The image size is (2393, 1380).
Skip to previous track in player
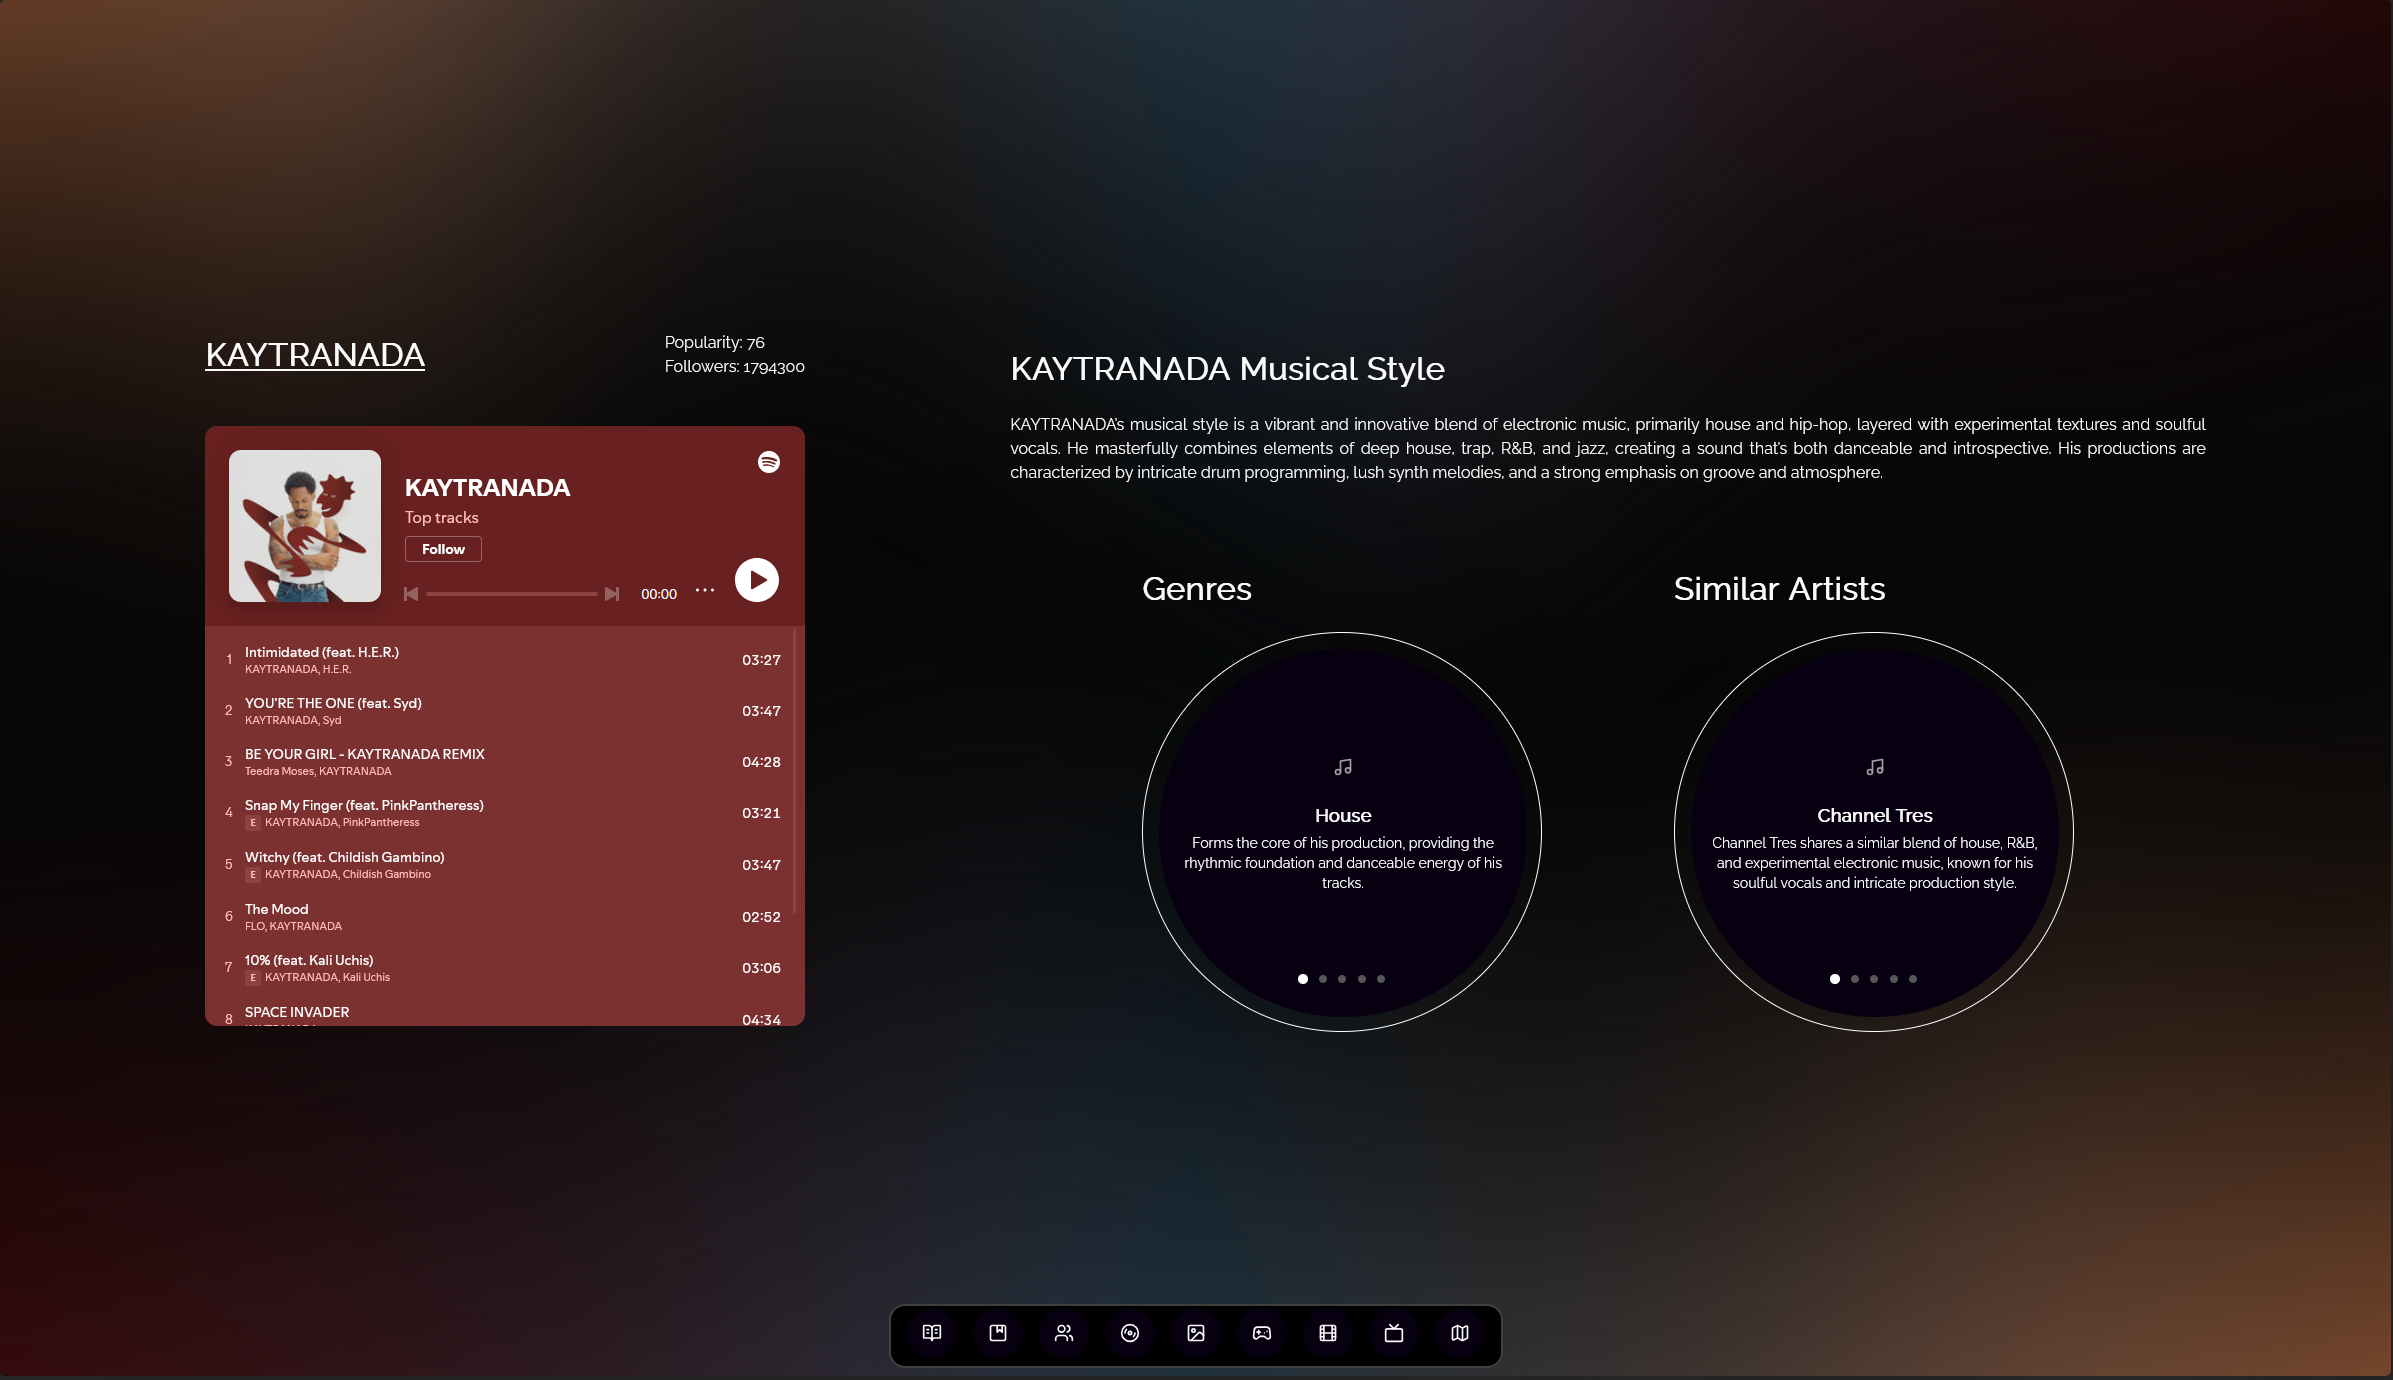pos(411,594)
